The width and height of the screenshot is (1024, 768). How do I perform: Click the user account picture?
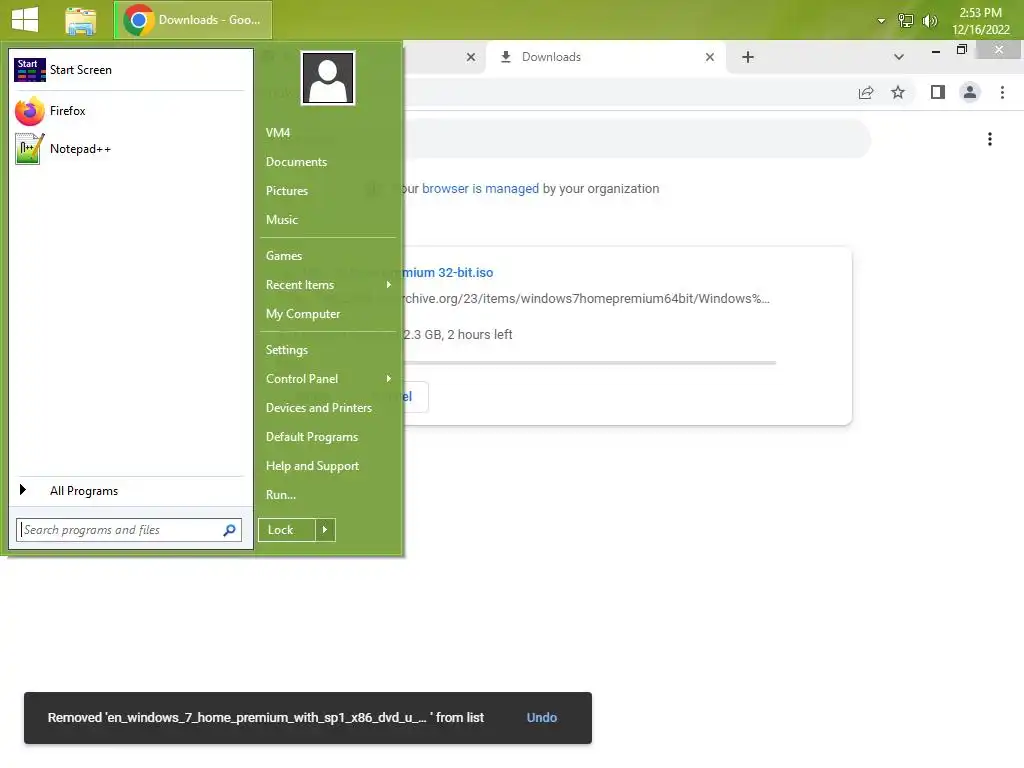point(328,78)
